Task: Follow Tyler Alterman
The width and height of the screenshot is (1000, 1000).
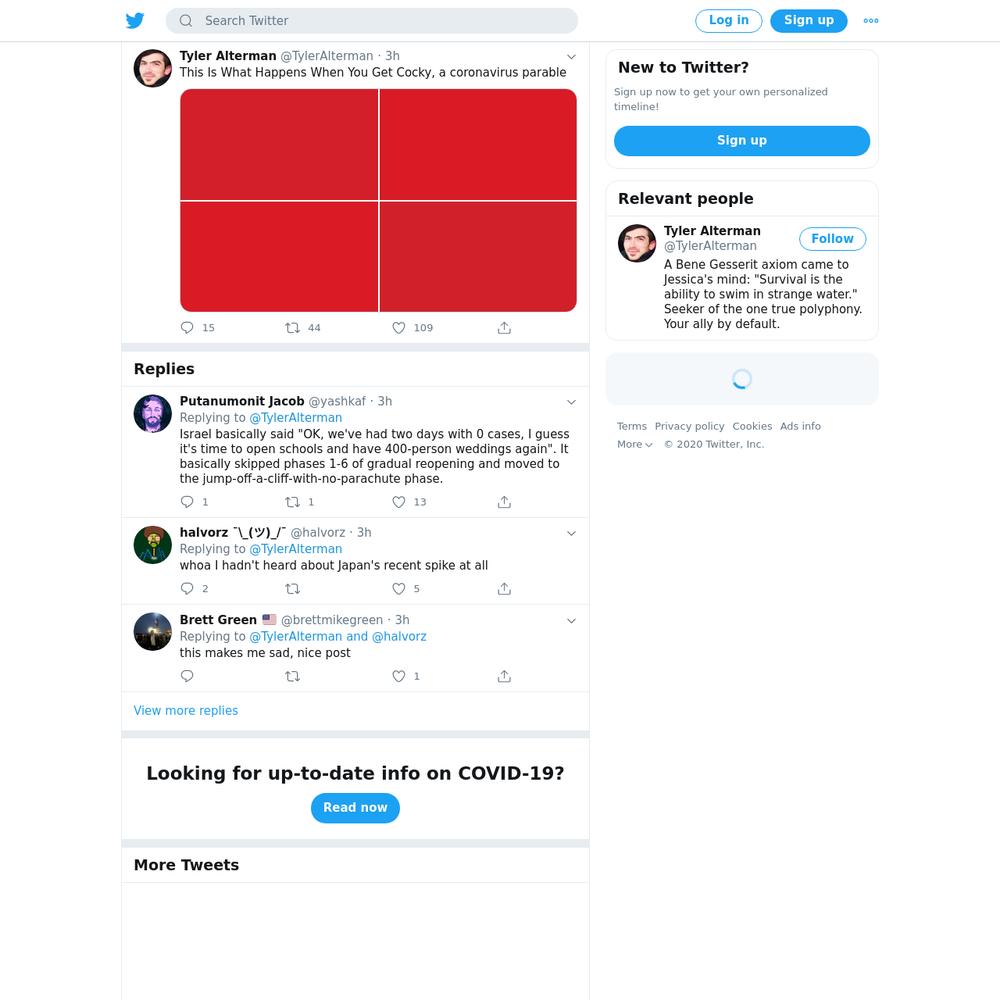Action: 832,239
